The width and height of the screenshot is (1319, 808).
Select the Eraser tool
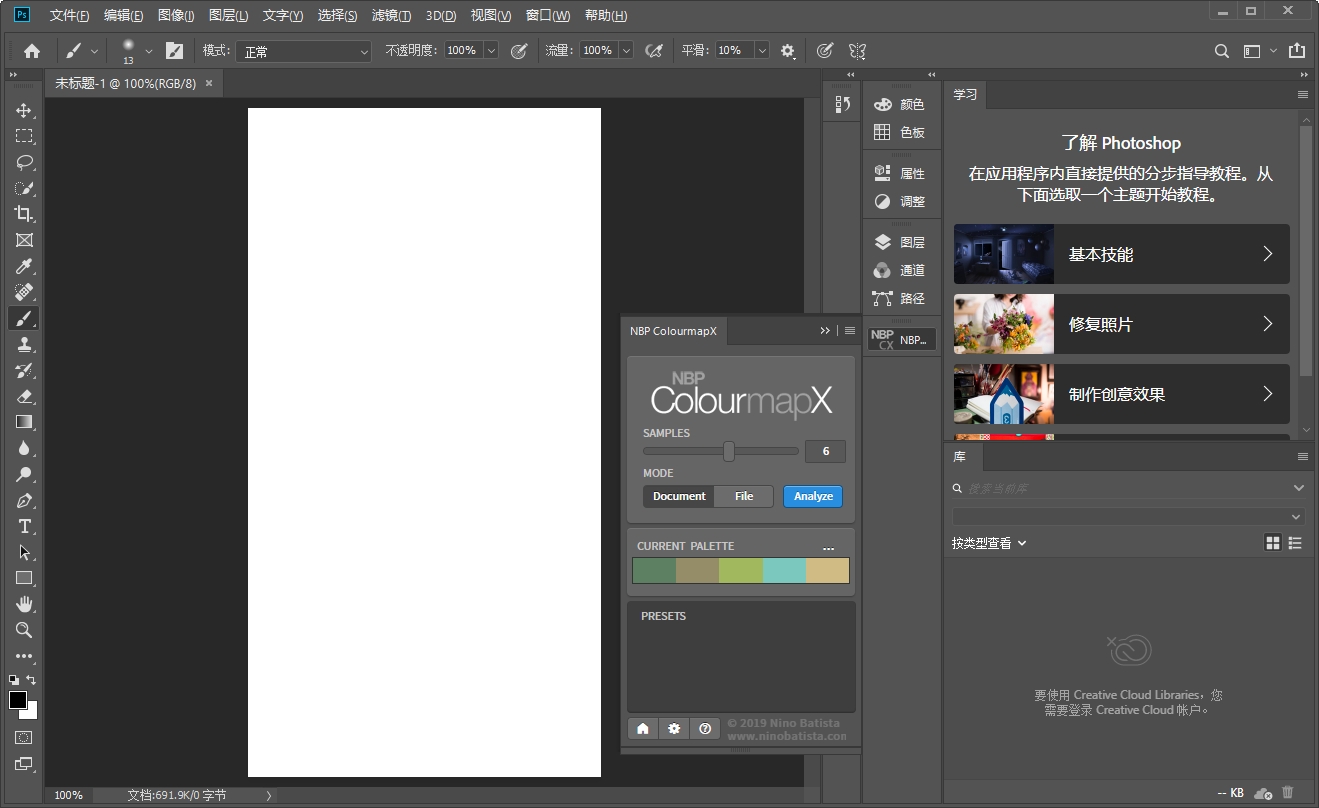pyautogui.click(x=24, y=396)
